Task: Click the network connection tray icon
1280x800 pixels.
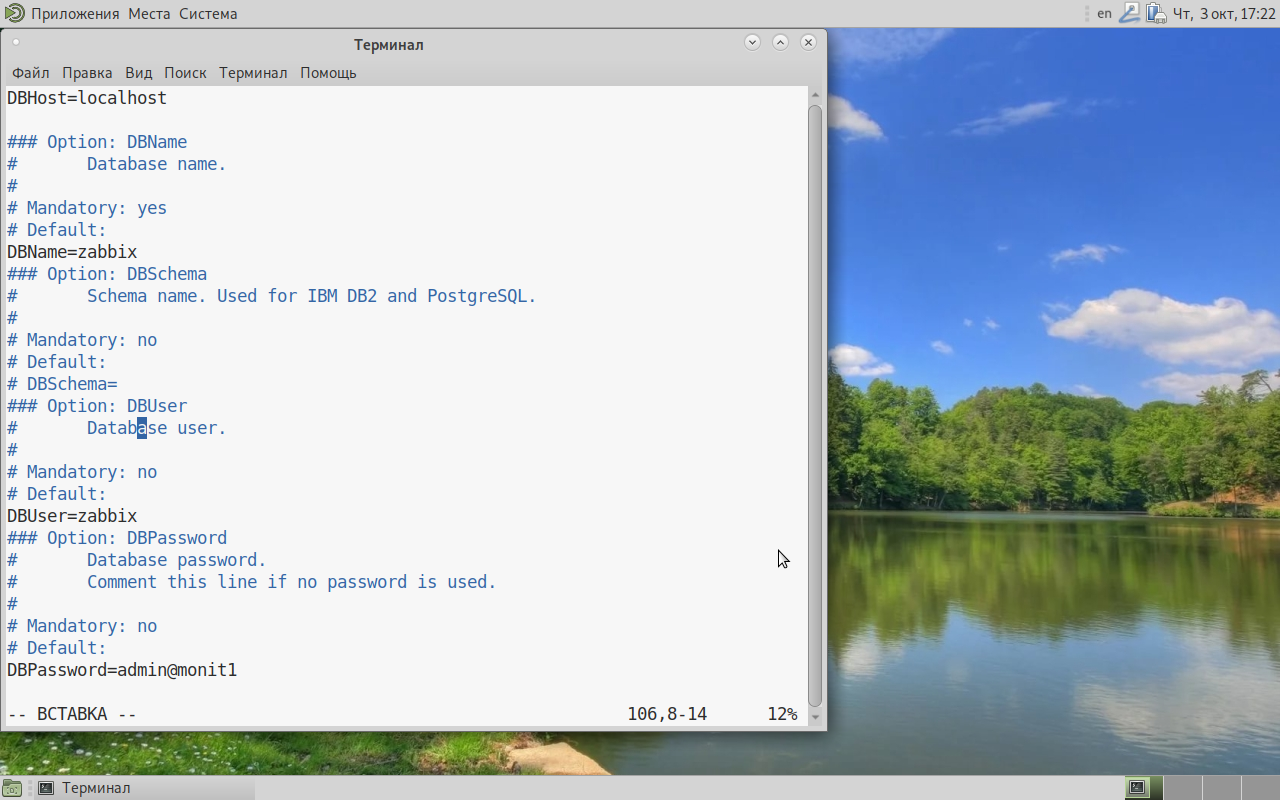Action: [1130, 13]
